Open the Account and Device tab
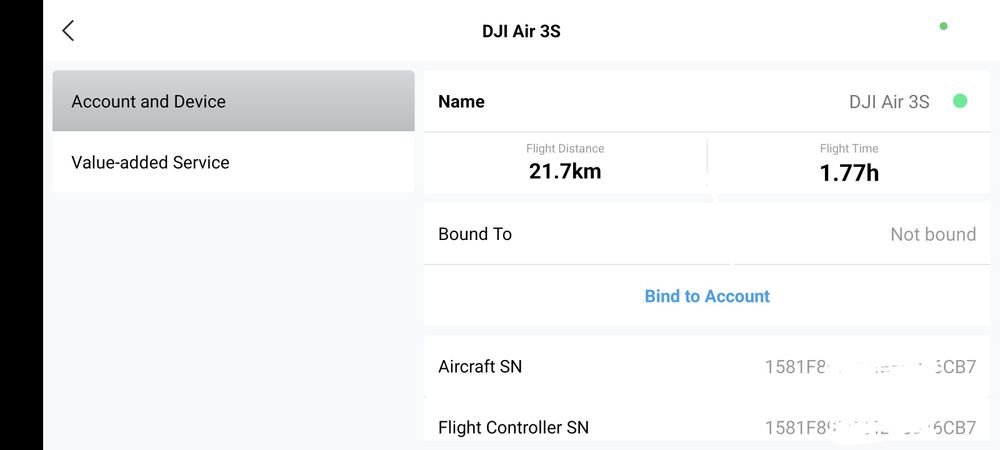 [x=233, y=101]
